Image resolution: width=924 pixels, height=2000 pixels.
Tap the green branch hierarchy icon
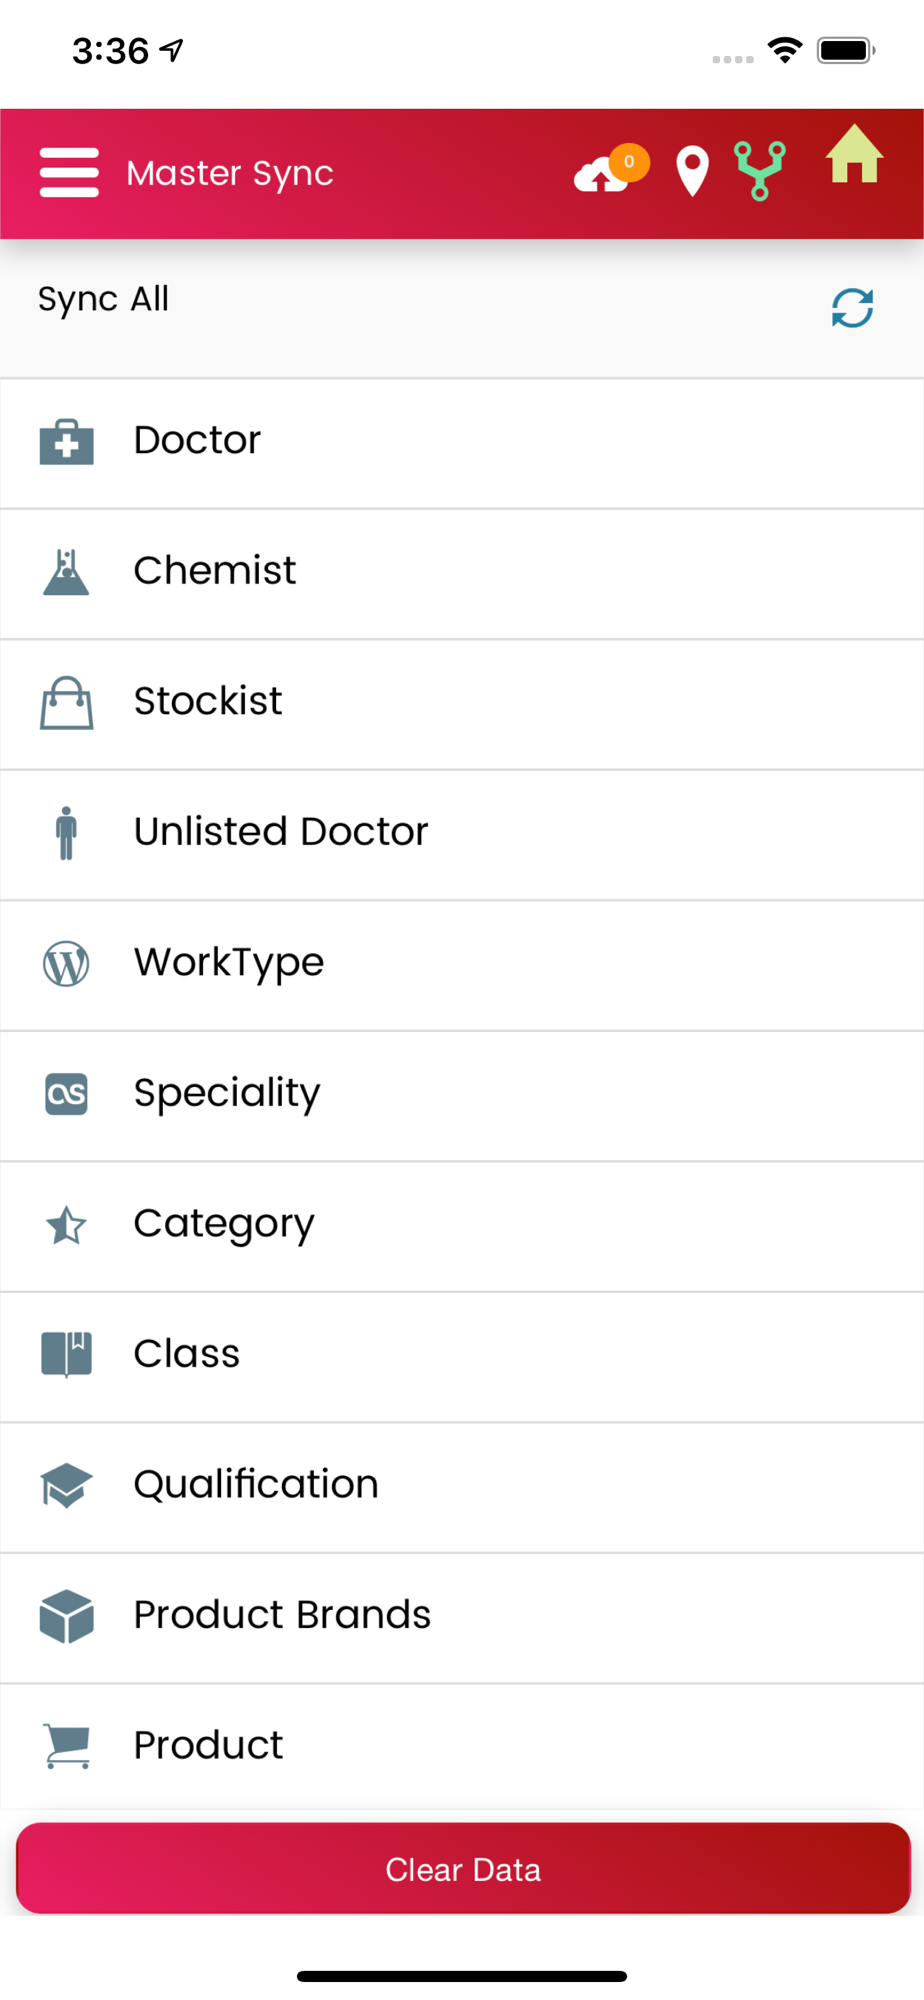(760, 171)
